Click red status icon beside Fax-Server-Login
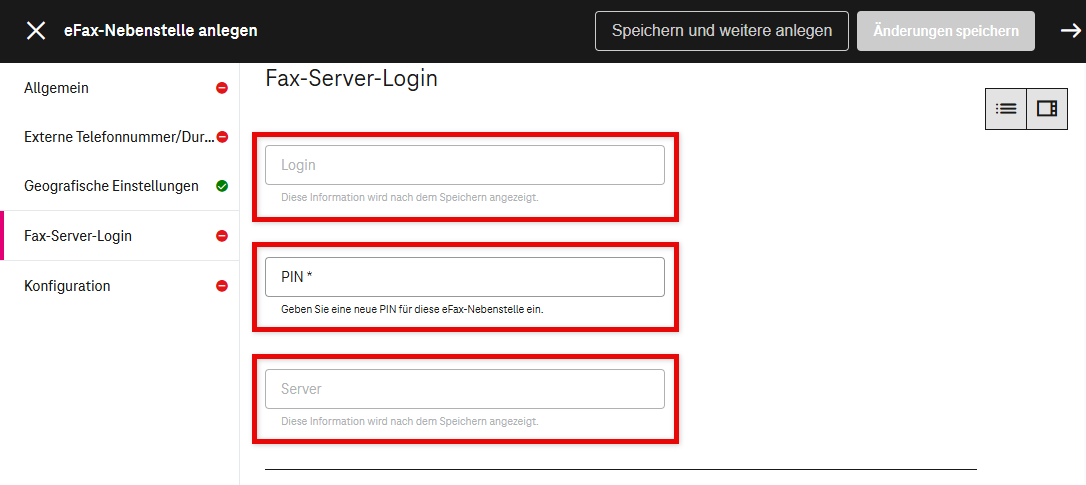Screen dimensions: 1086x485 (x=222, y=236)
